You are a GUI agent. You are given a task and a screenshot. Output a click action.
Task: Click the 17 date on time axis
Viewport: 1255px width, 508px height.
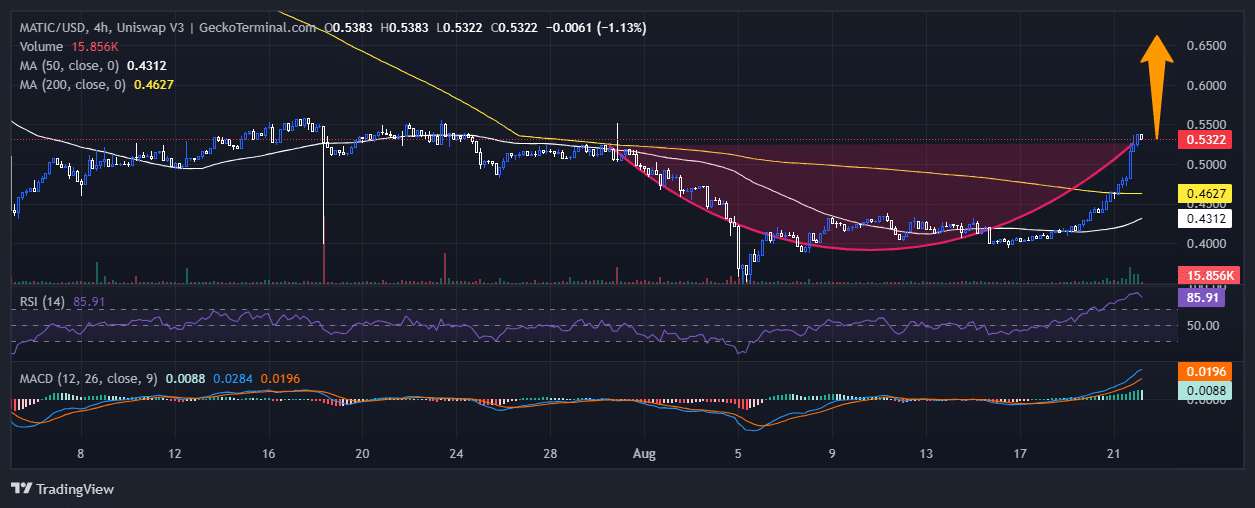click(x=1020, y=453)
